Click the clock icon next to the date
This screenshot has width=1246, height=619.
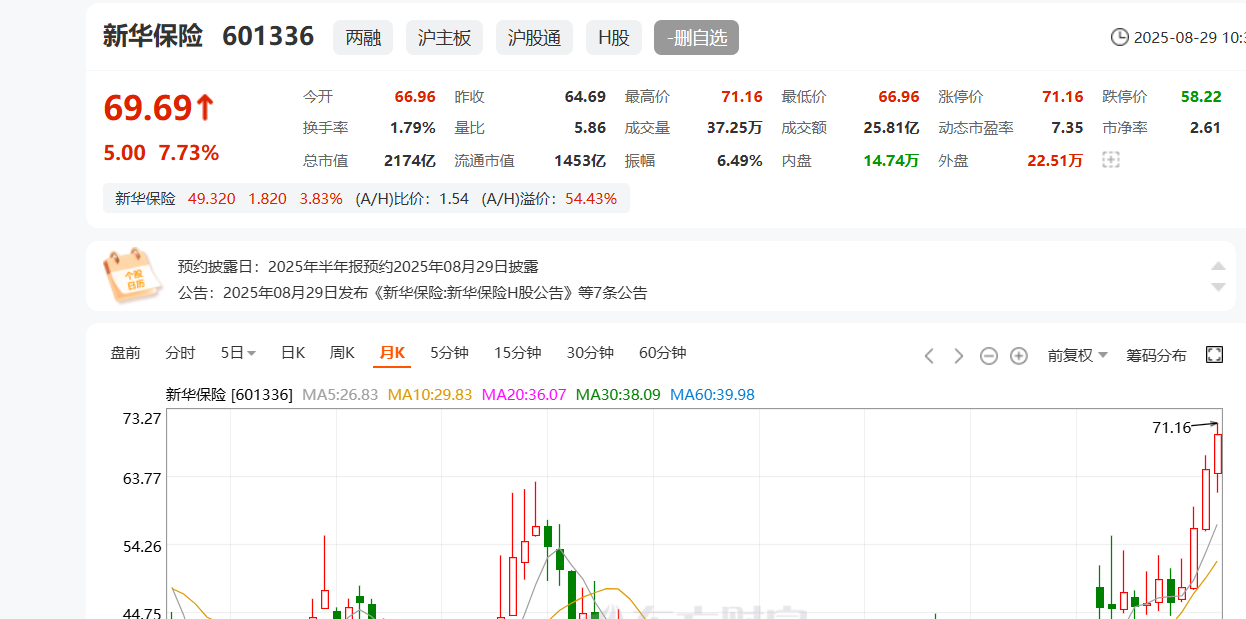click(1119, 37)
